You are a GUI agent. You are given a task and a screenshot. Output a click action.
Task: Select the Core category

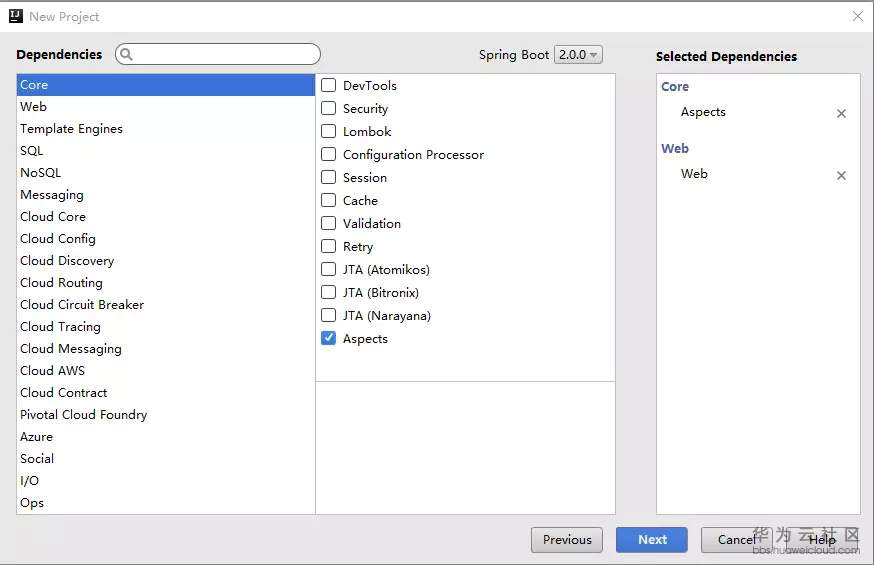166,85
